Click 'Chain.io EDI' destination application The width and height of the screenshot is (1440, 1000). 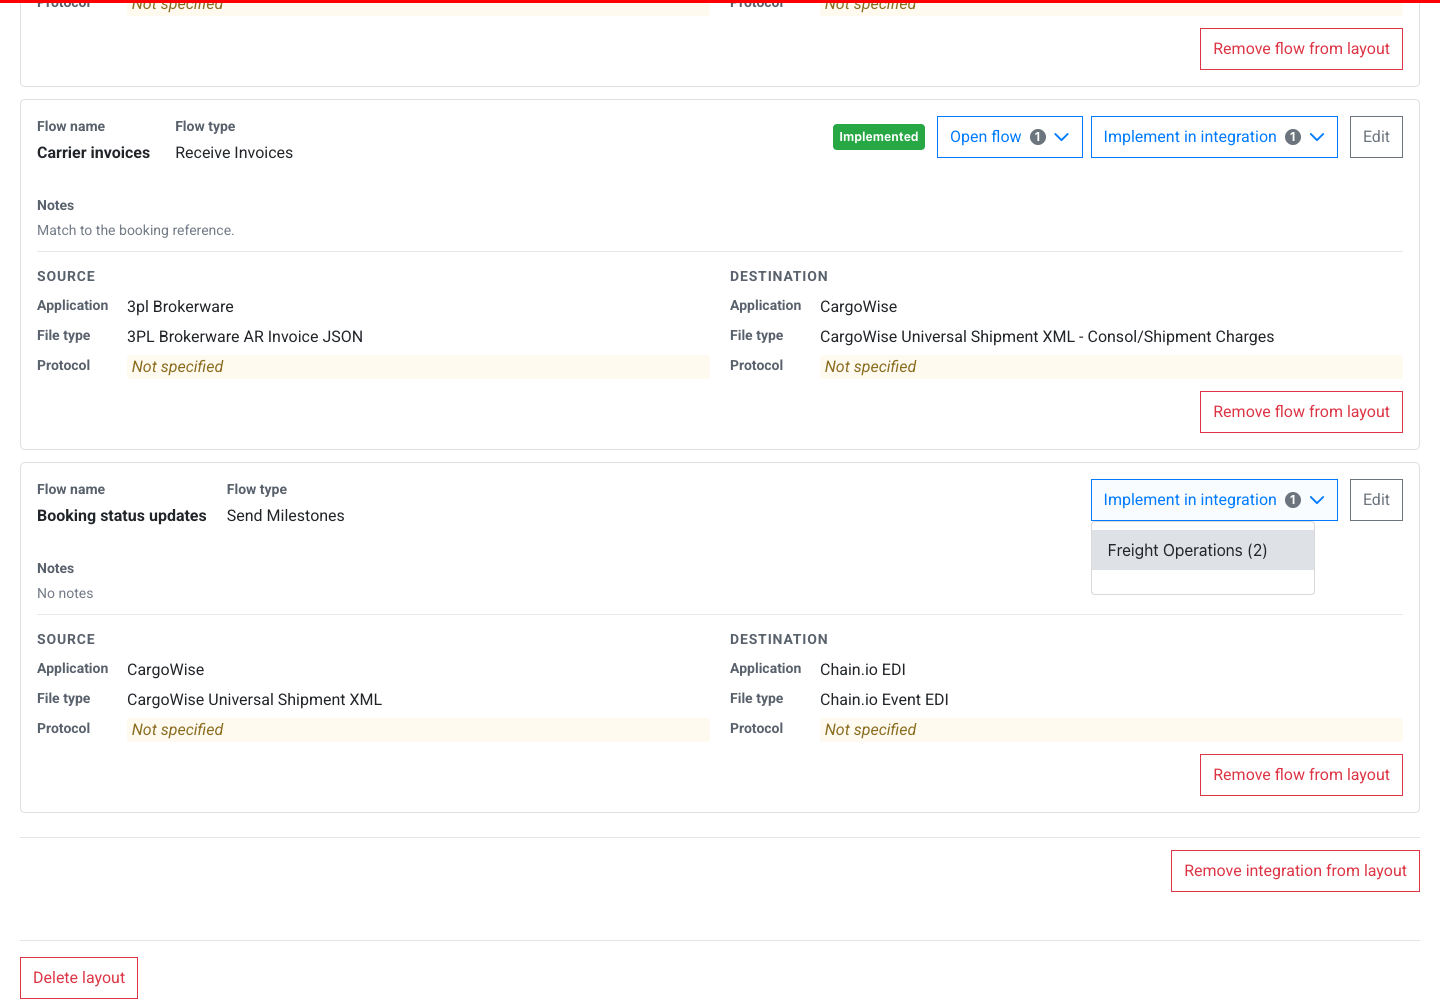click(x=863, y=670)
